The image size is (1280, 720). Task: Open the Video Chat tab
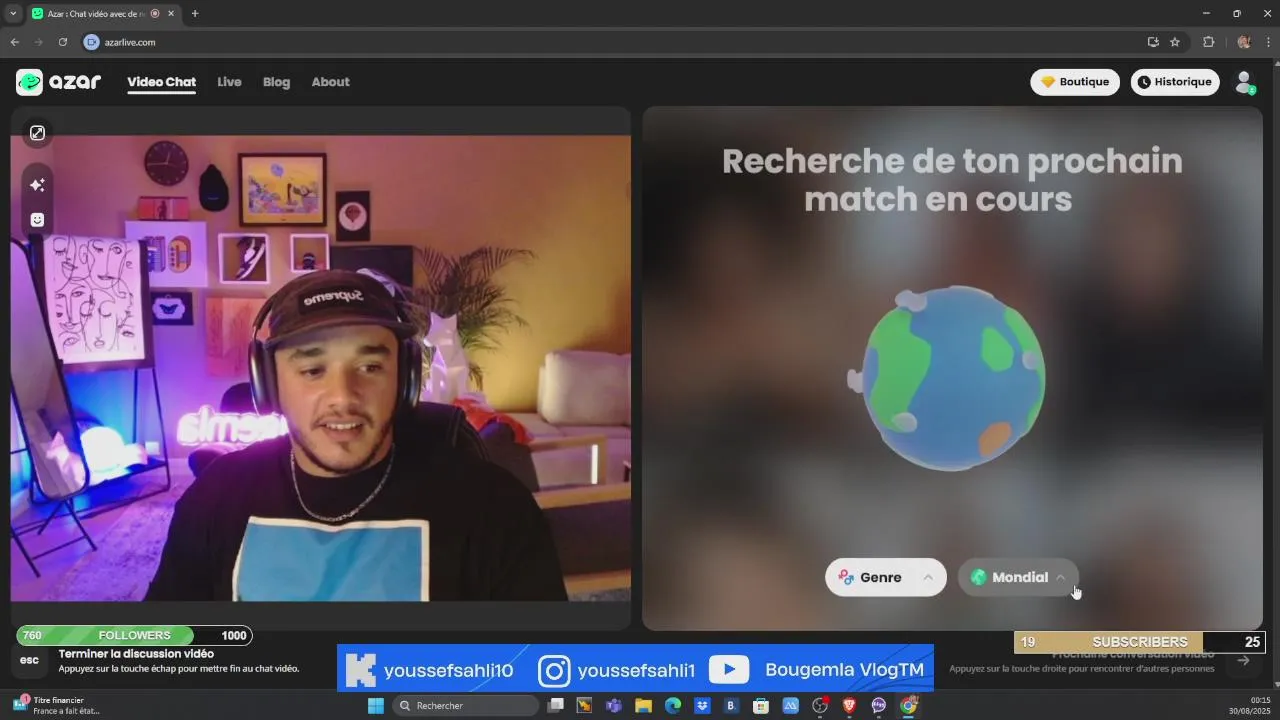[x=161, y=82]
